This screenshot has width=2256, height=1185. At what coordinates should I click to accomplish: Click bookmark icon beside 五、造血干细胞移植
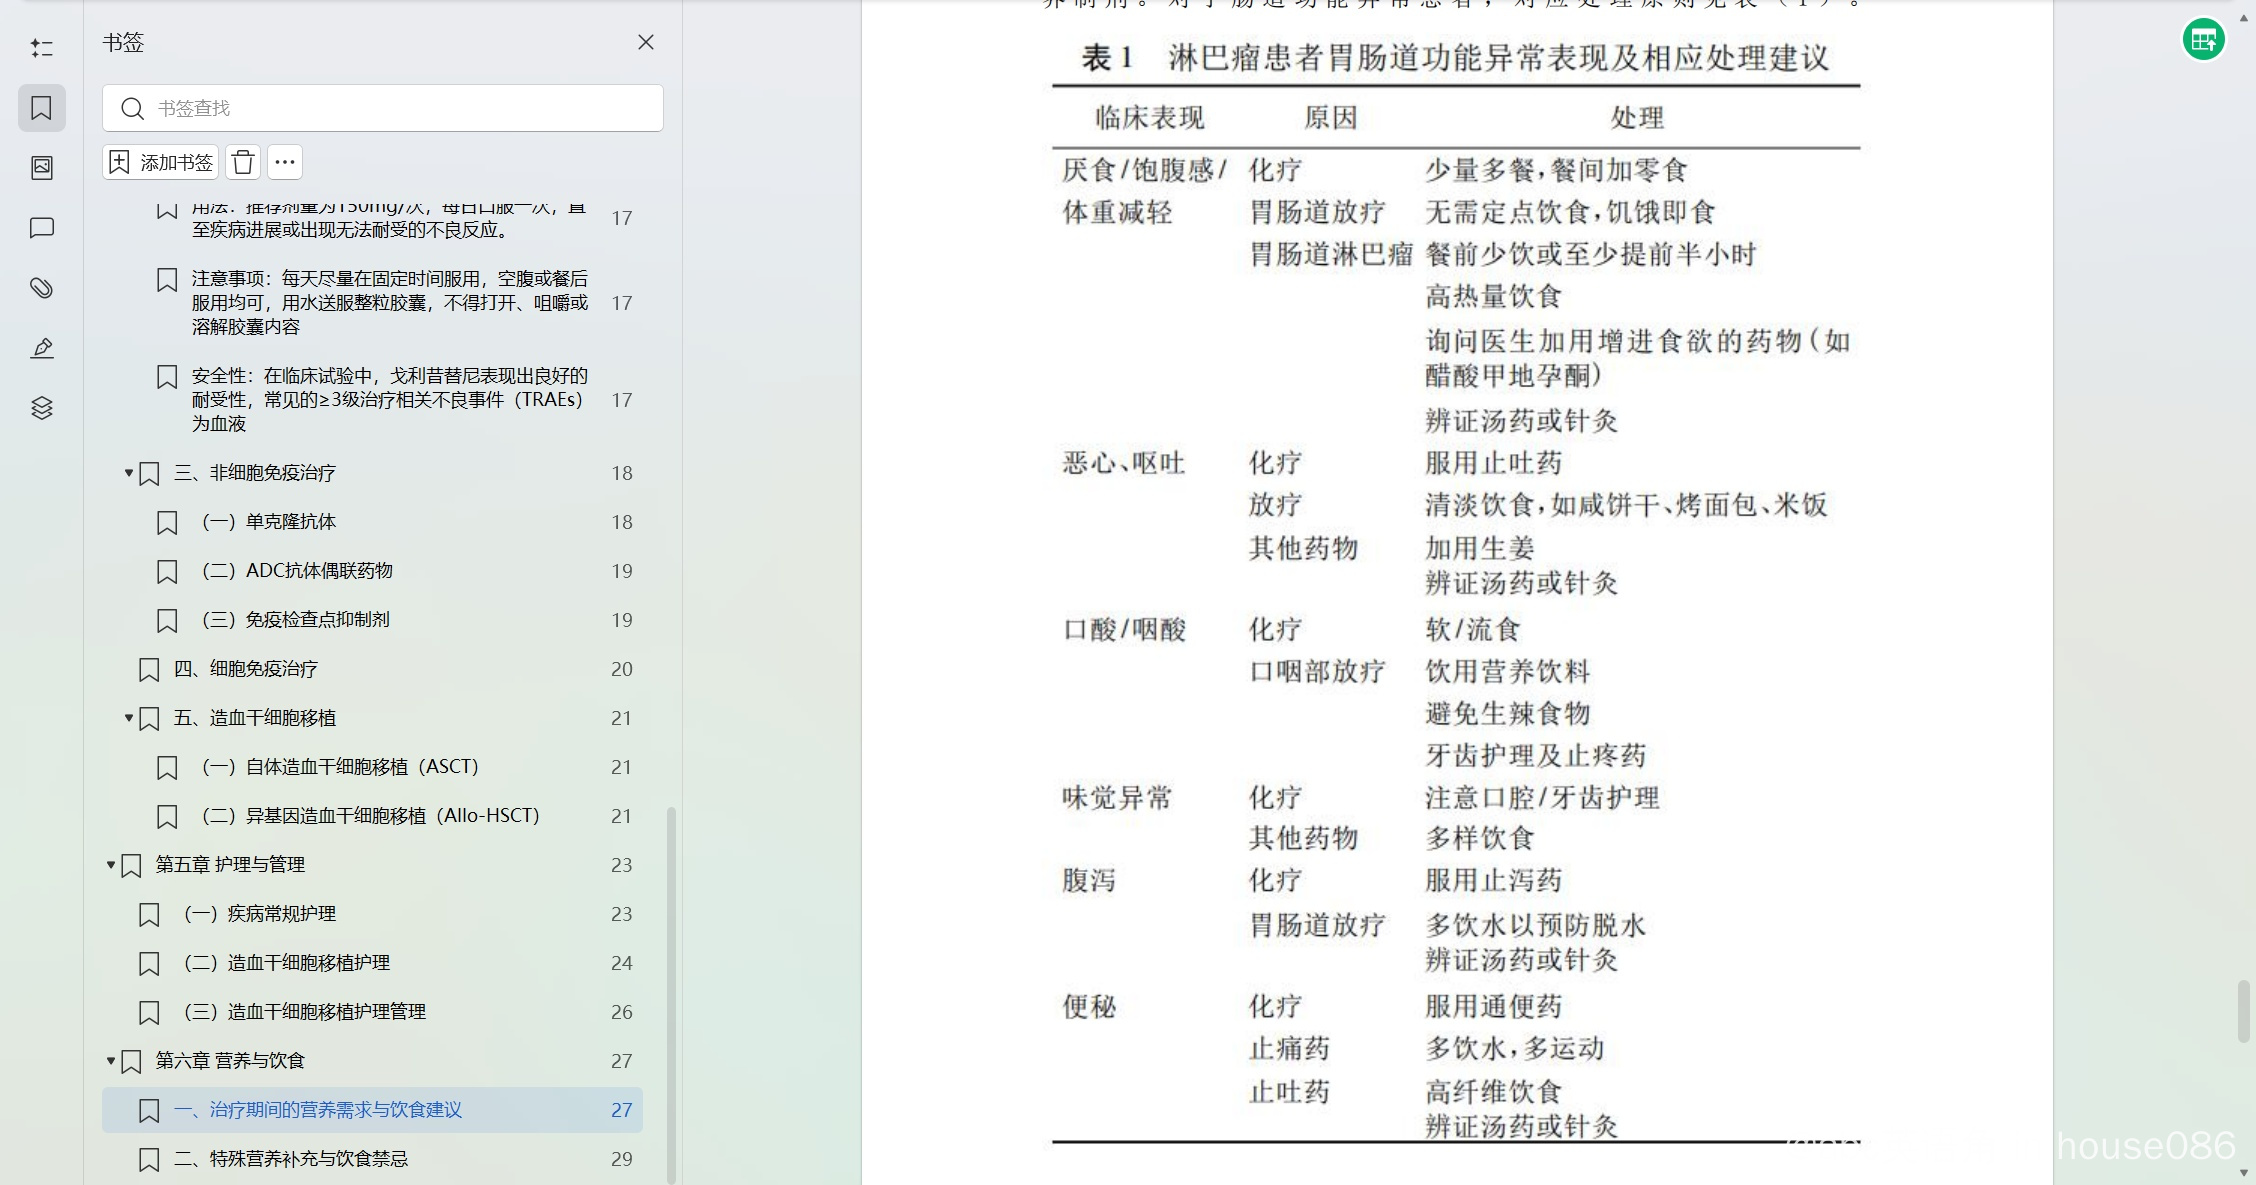(x=149, y=718)
